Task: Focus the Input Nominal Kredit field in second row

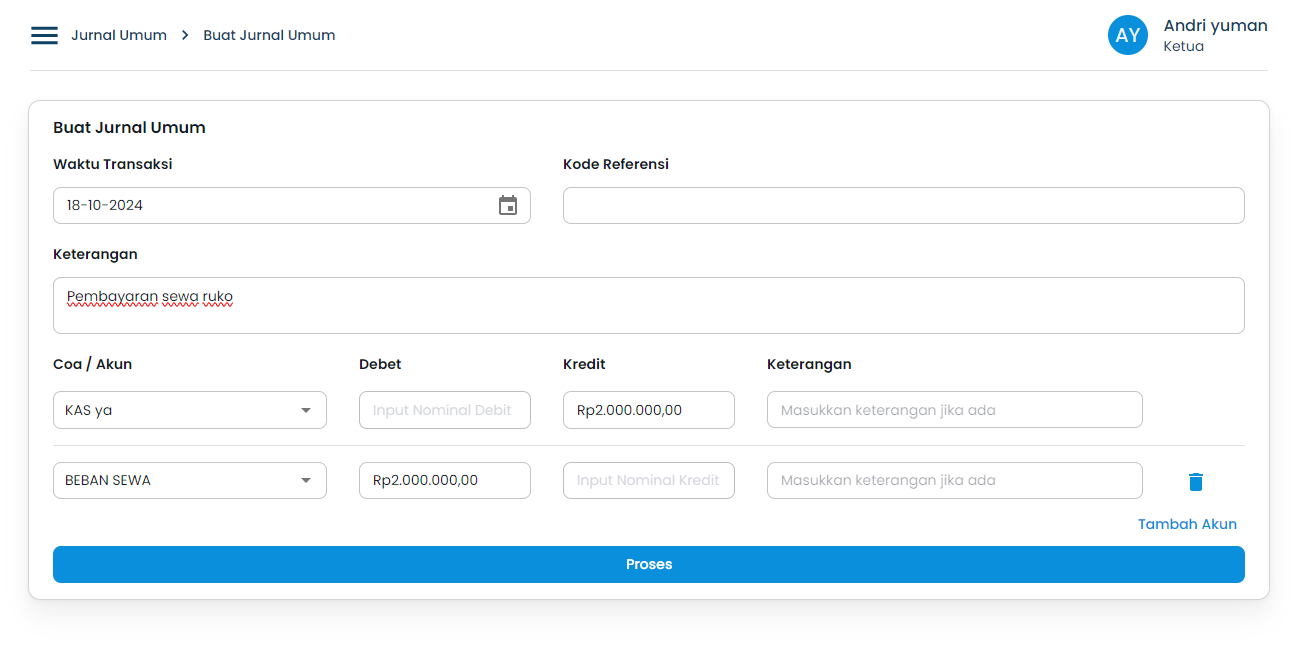Action: [x=648, y=480]
